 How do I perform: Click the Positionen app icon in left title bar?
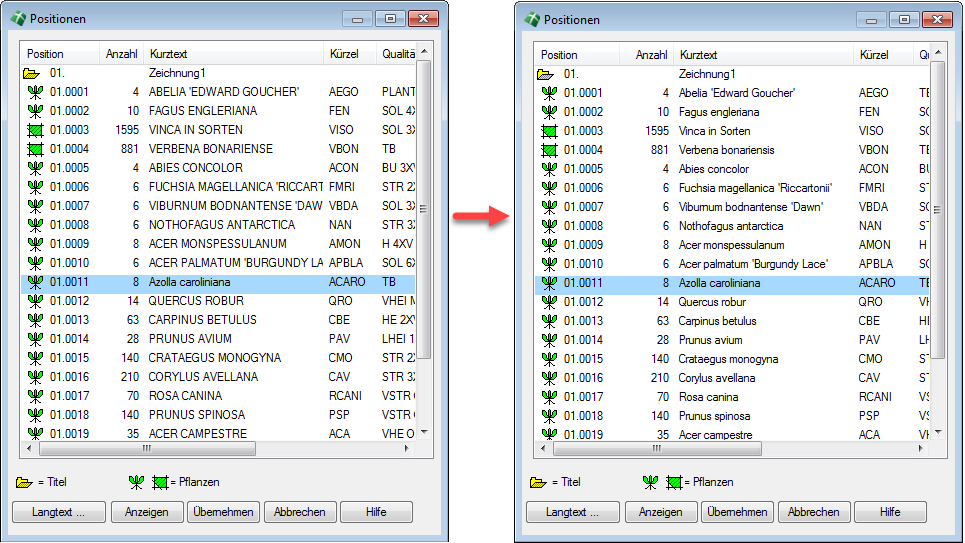click(17, 19)
